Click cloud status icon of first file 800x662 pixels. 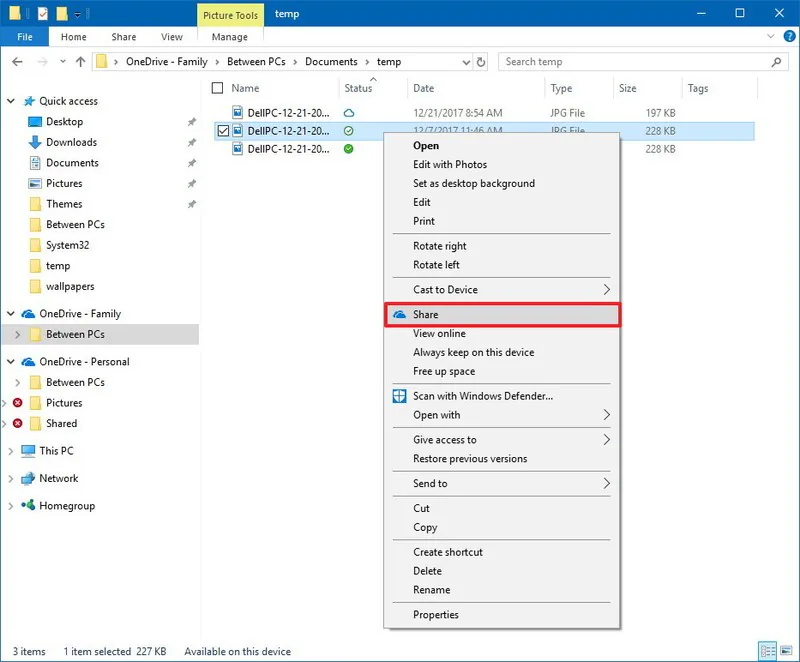(349, 113)
